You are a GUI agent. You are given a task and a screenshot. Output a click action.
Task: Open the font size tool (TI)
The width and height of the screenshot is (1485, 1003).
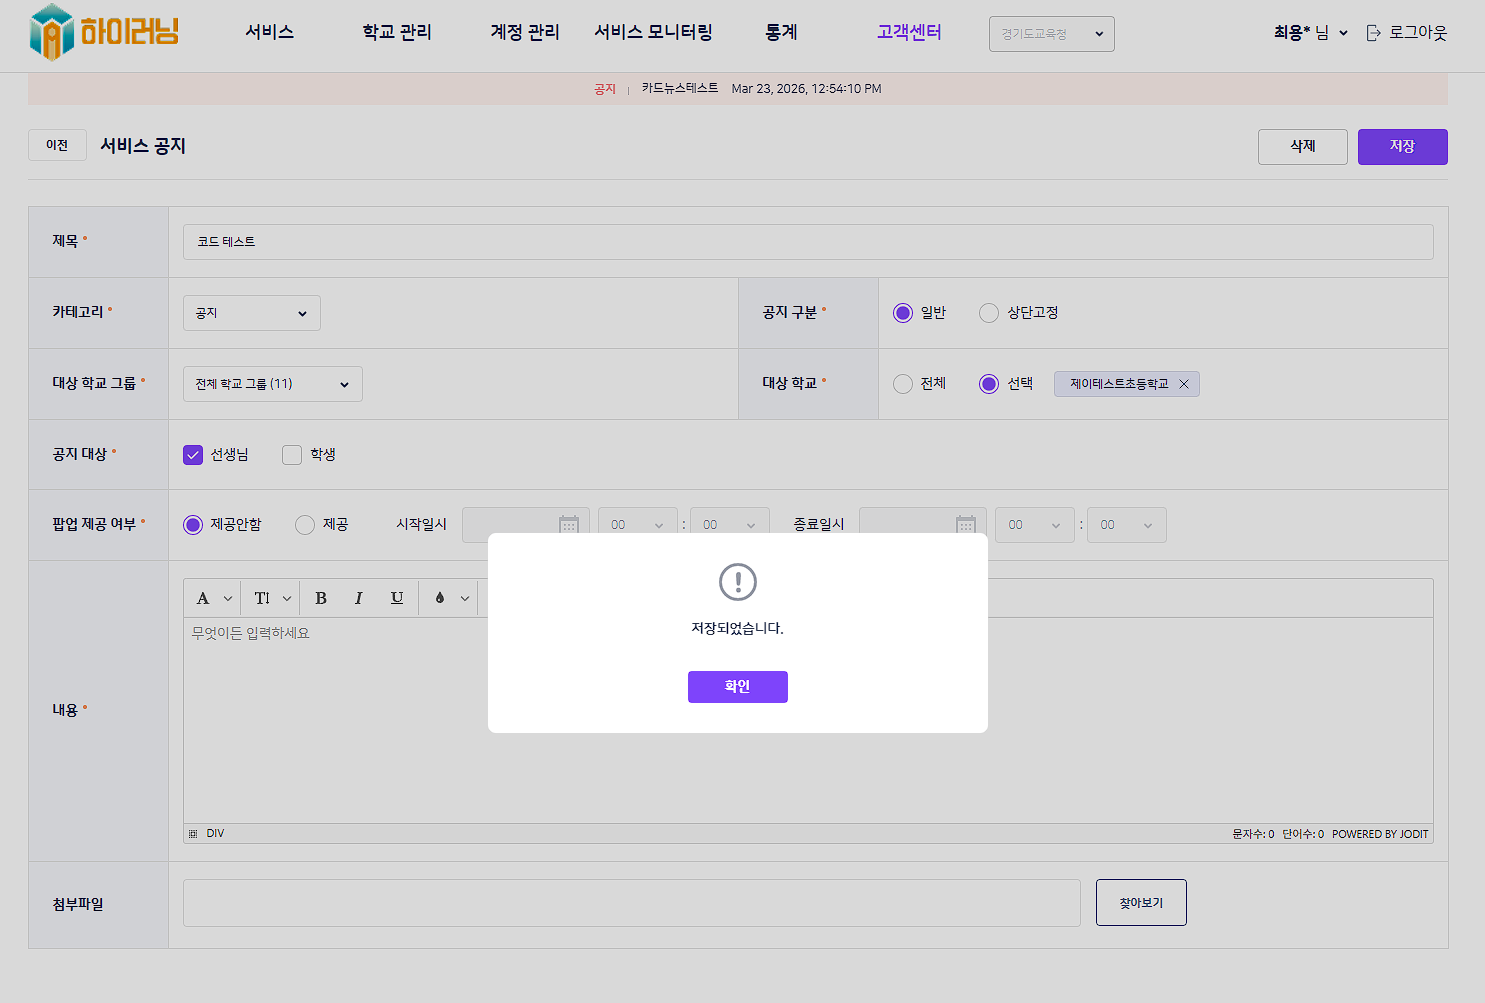(262, 598)
